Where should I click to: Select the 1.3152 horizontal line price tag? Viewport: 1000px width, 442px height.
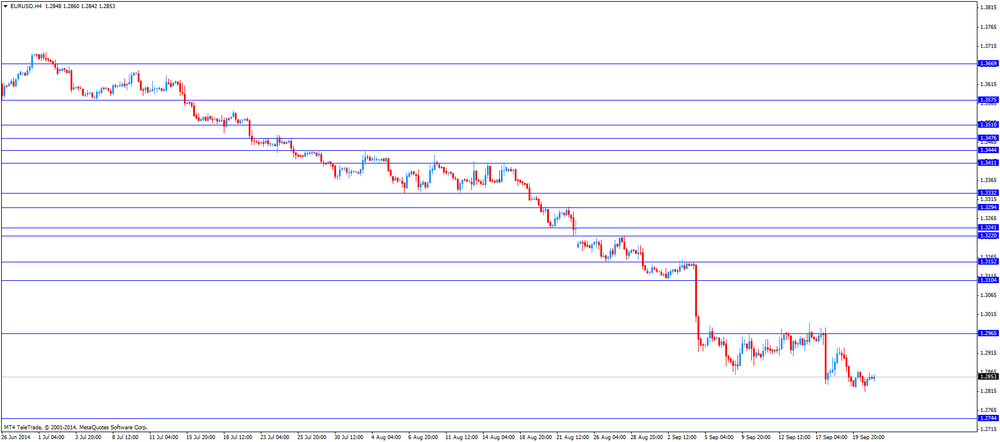[988, 262]
